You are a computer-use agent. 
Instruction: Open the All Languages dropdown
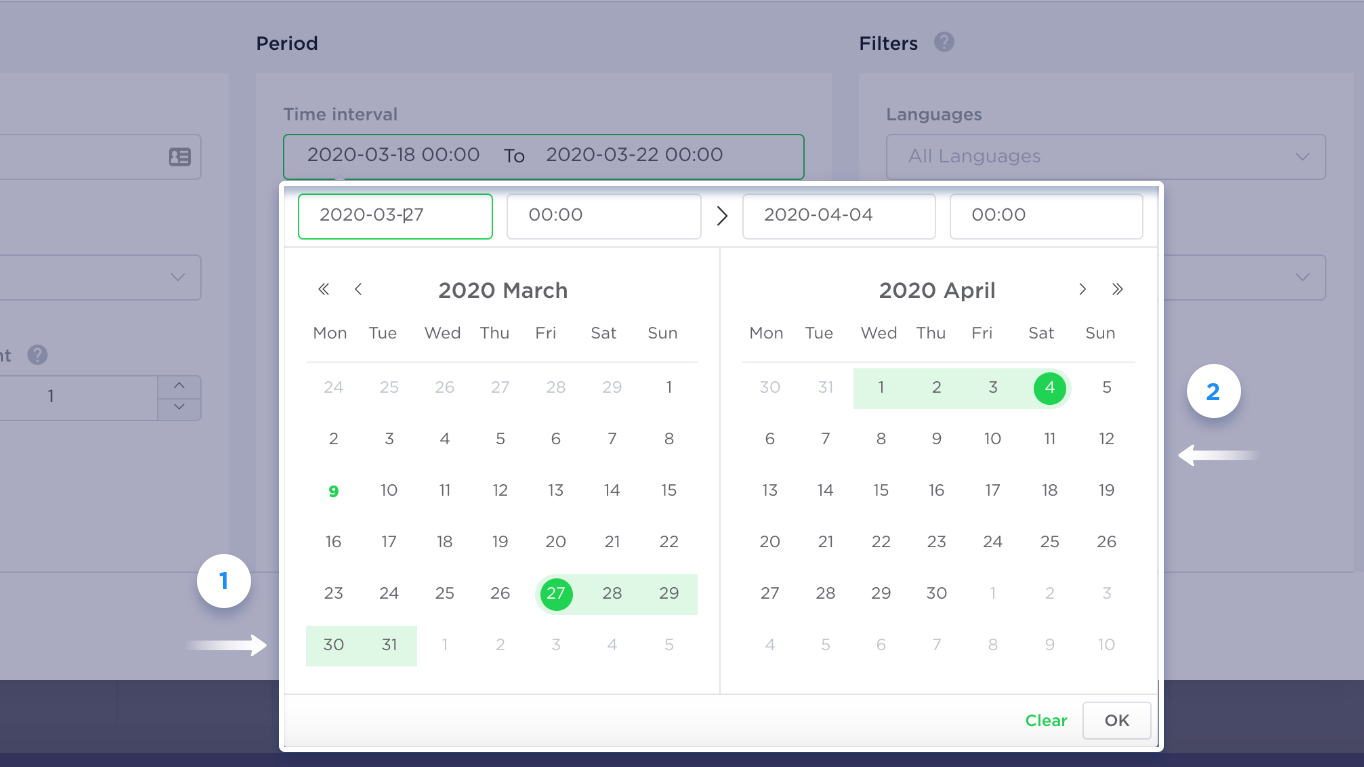(x=1105, y=157)
